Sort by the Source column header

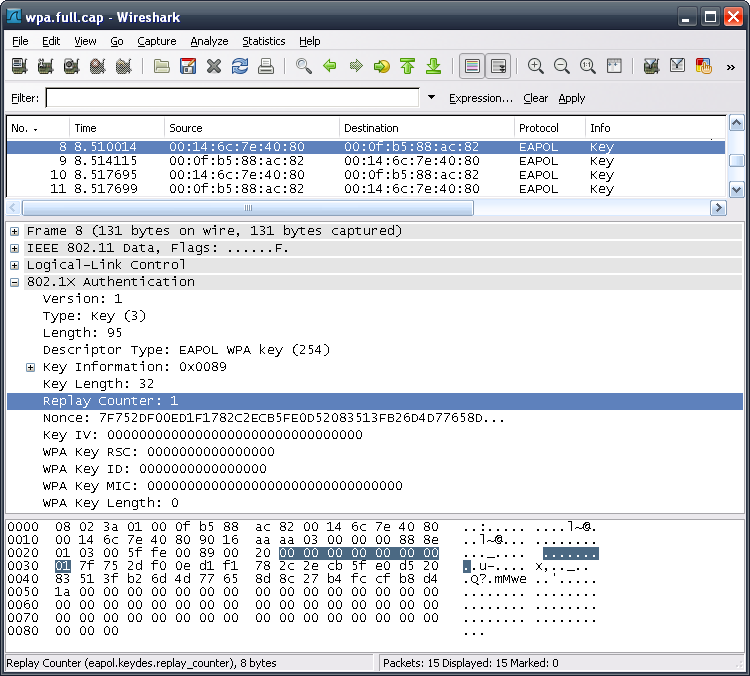[x=252, y=128]
